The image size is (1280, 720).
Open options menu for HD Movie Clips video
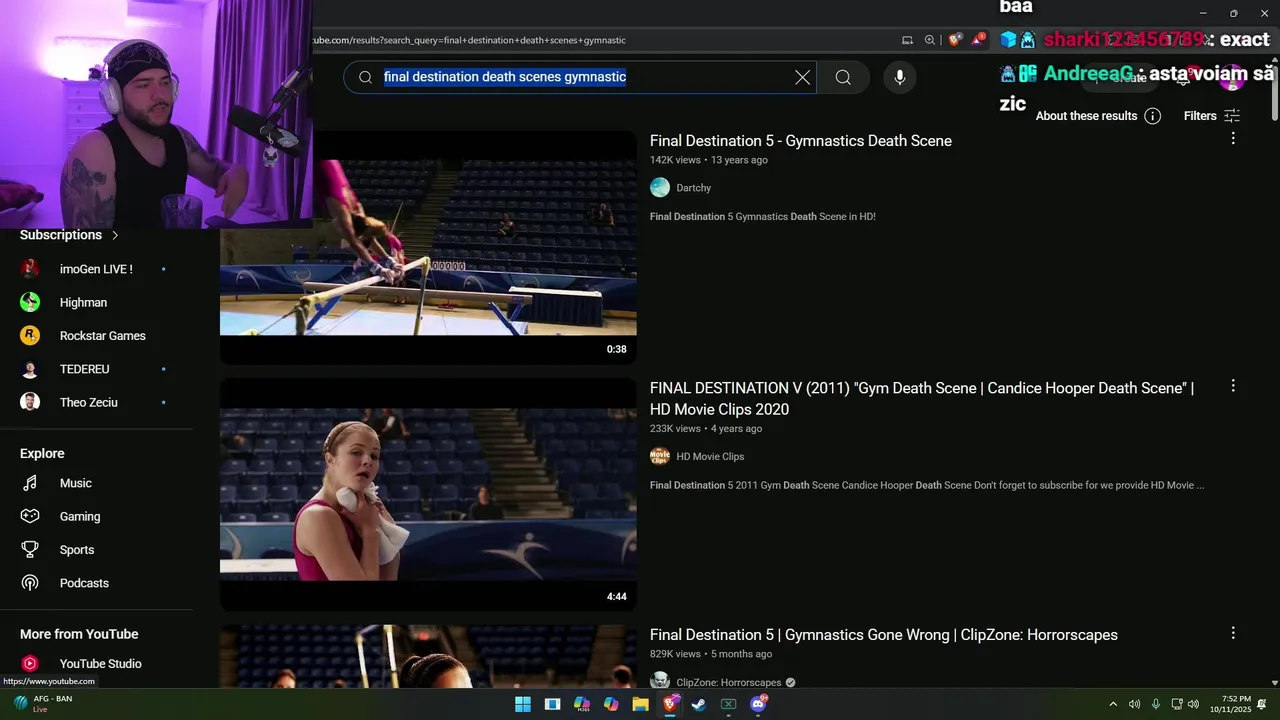point(1233,386)
